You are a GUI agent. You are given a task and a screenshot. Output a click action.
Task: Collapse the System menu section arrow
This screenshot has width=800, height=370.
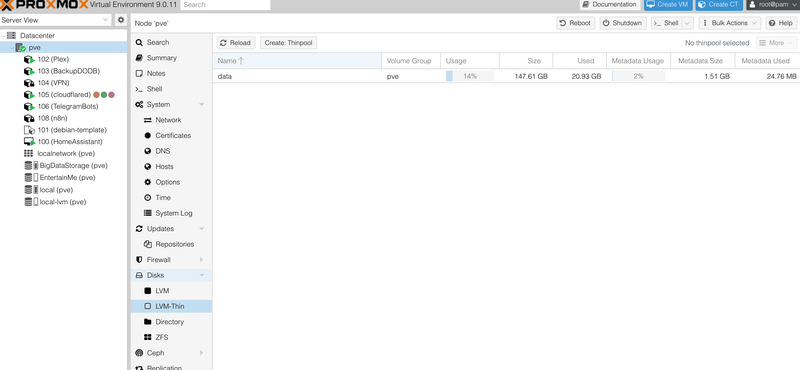point(202,105)
